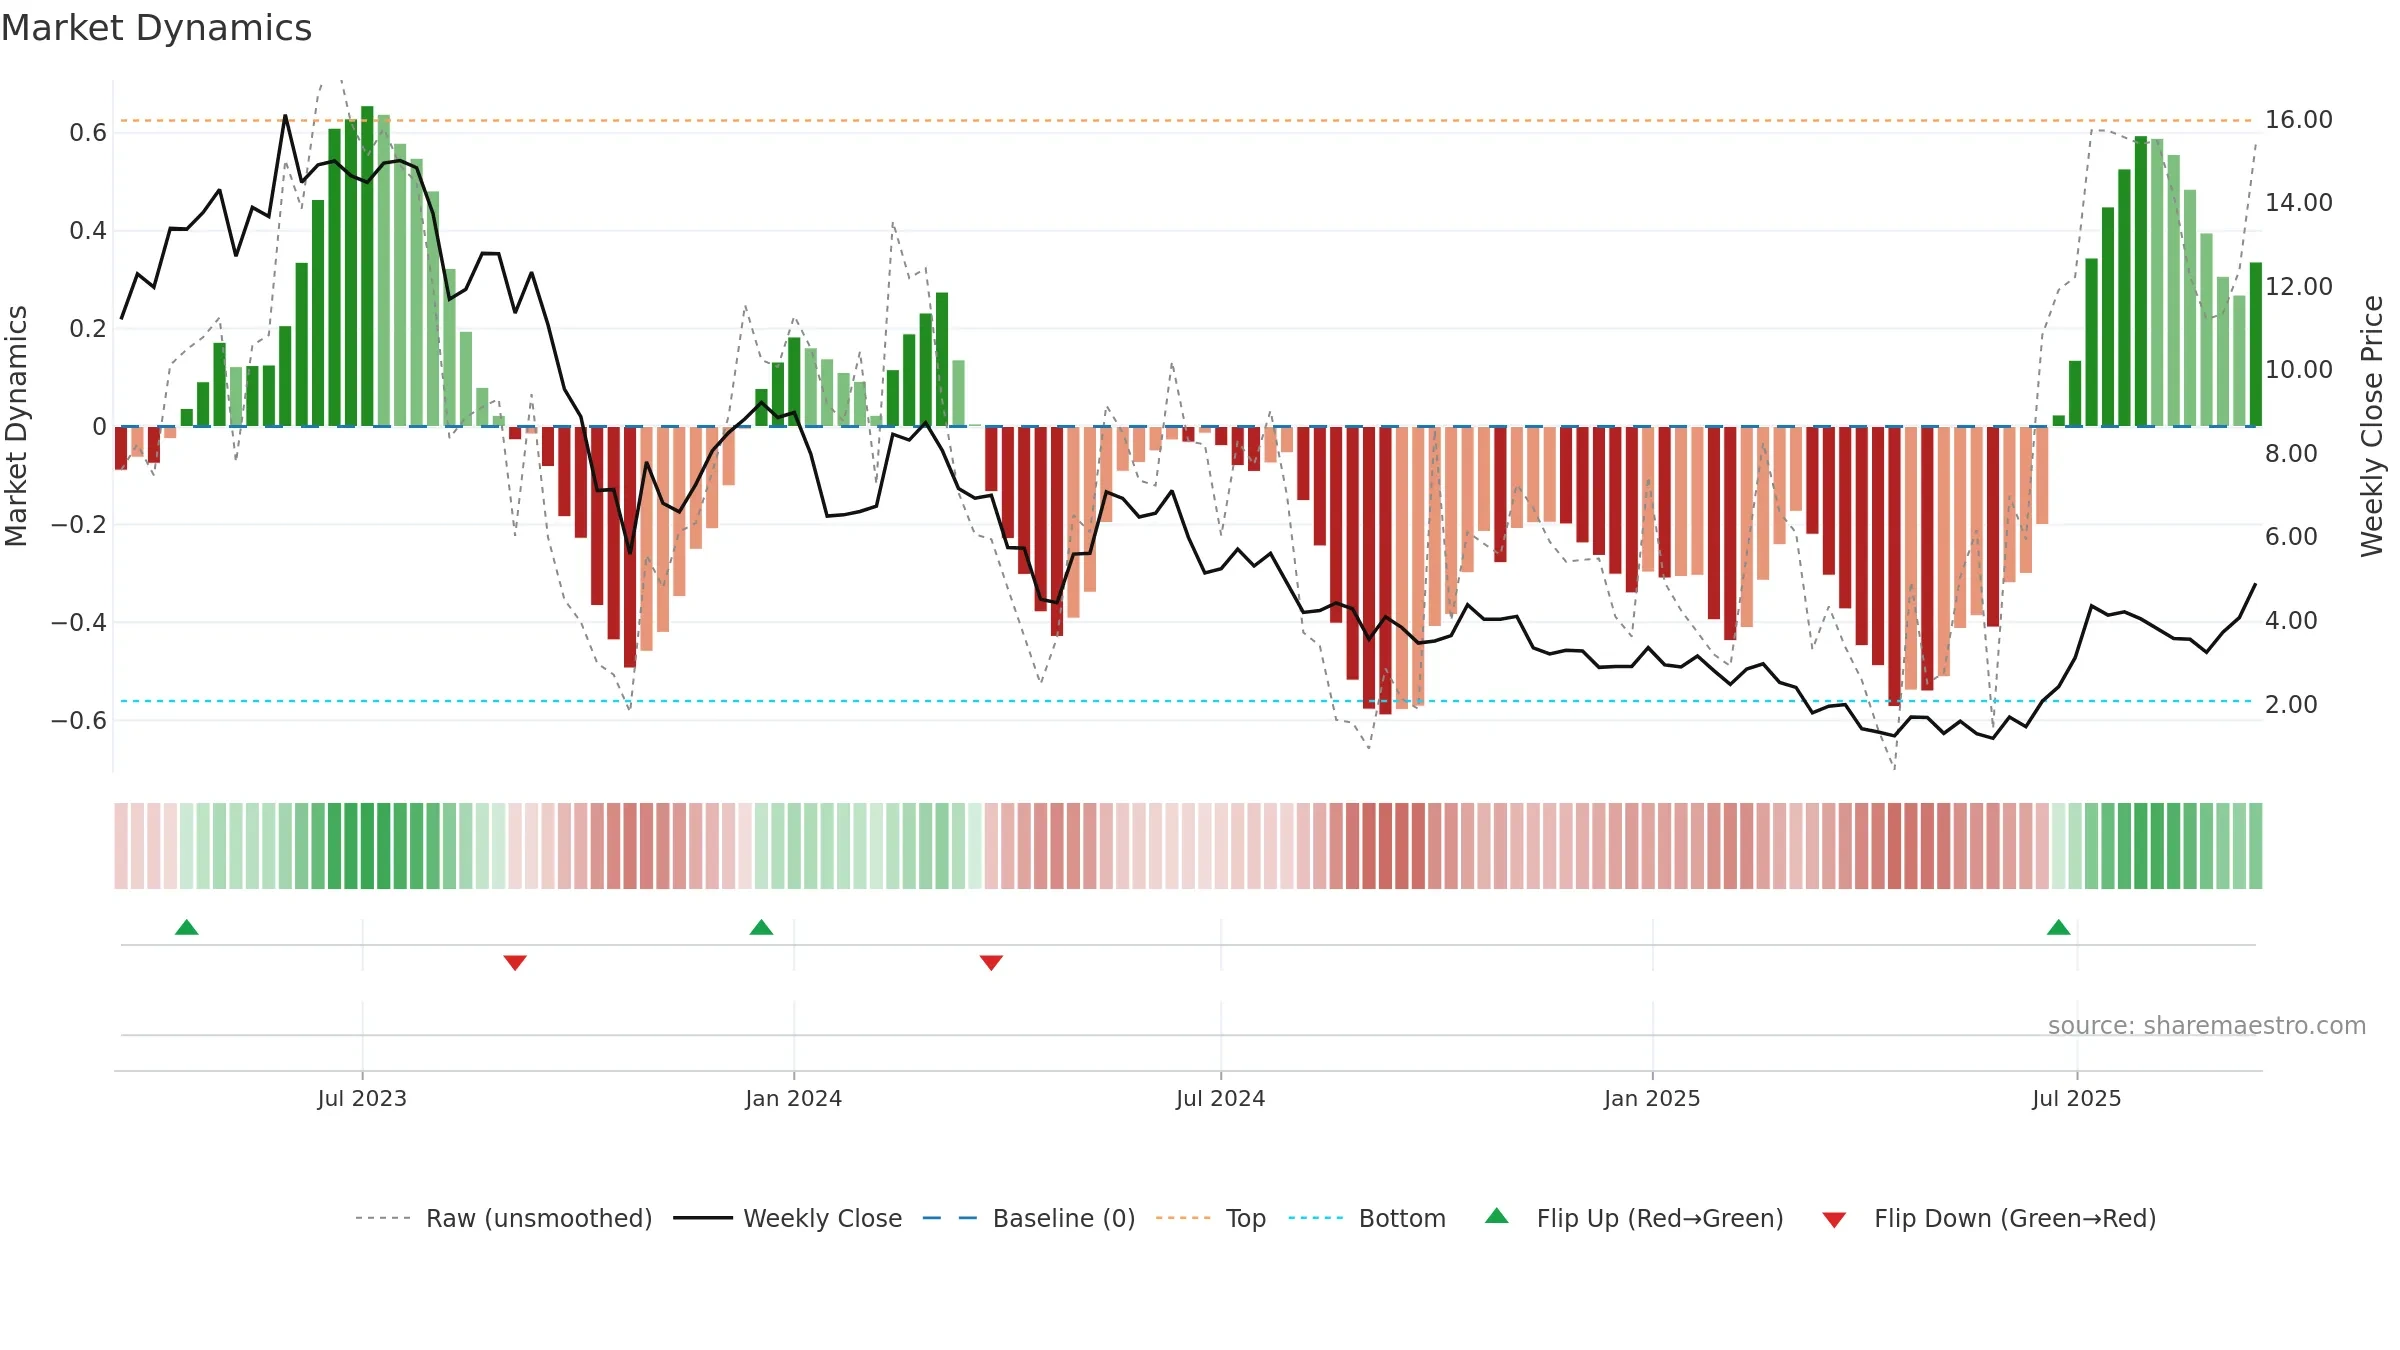Click the first green flip-up marker before Jul 2023
Image resolution: width=2400 pixels, height=1350 pixels.
point(187,927)
